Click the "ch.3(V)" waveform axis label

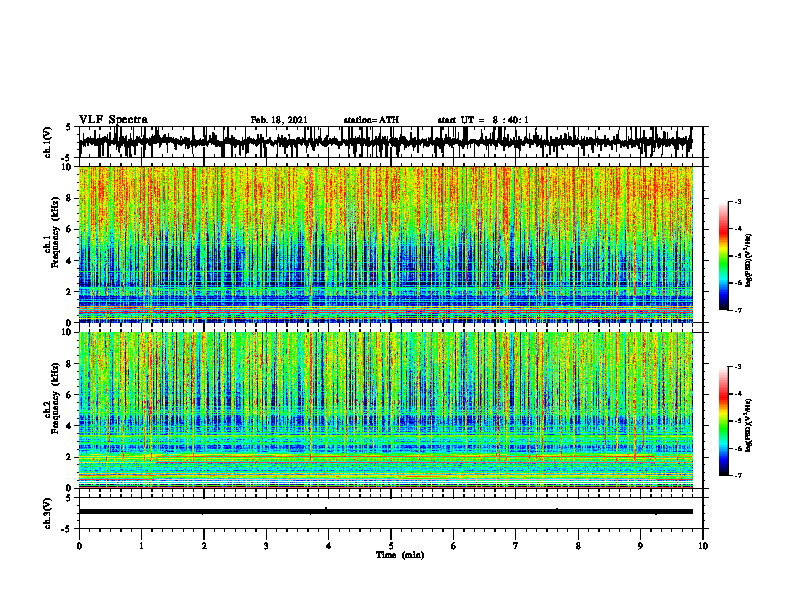click(x=48, y=514)
